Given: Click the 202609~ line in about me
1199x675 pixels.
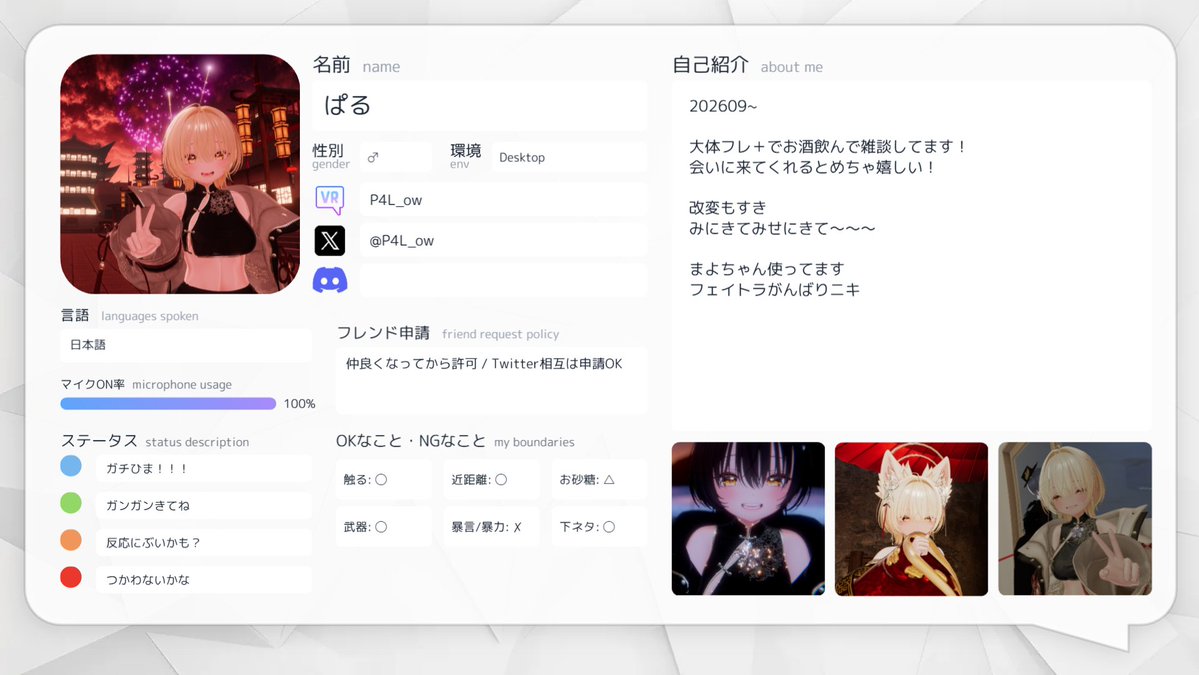Looking at the screenshot, I should 723,106.
